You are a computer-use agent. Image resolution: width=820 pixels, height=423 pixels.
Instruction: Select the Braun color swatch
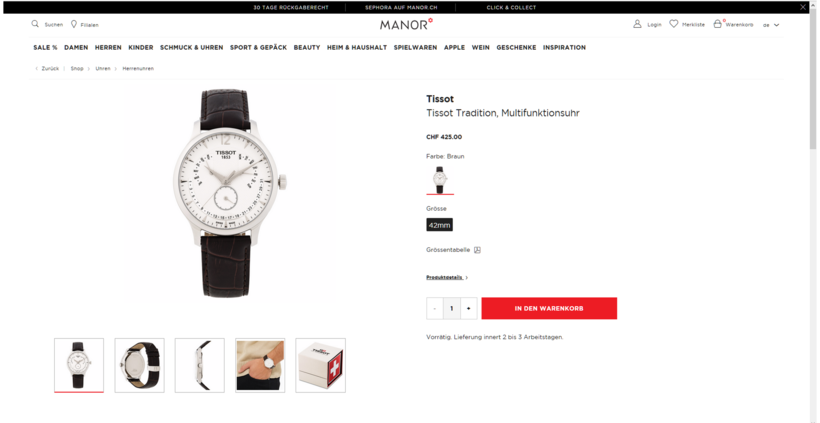440,180
